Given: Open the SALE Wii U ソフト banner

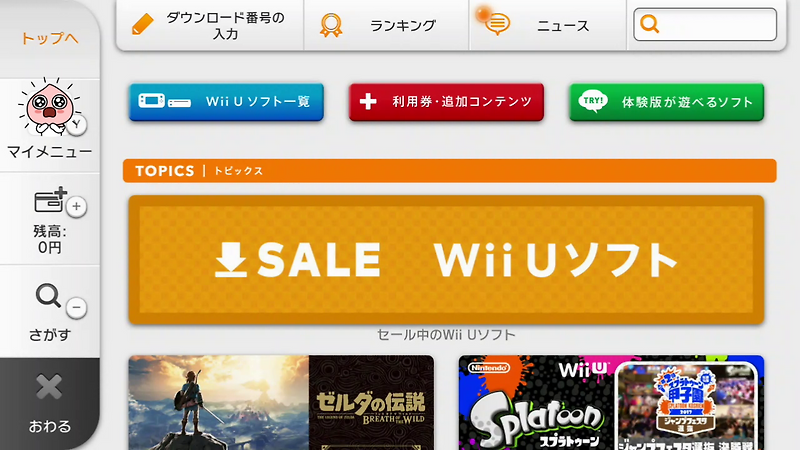Looking at the screenshot, I should (x=446, y=260).
